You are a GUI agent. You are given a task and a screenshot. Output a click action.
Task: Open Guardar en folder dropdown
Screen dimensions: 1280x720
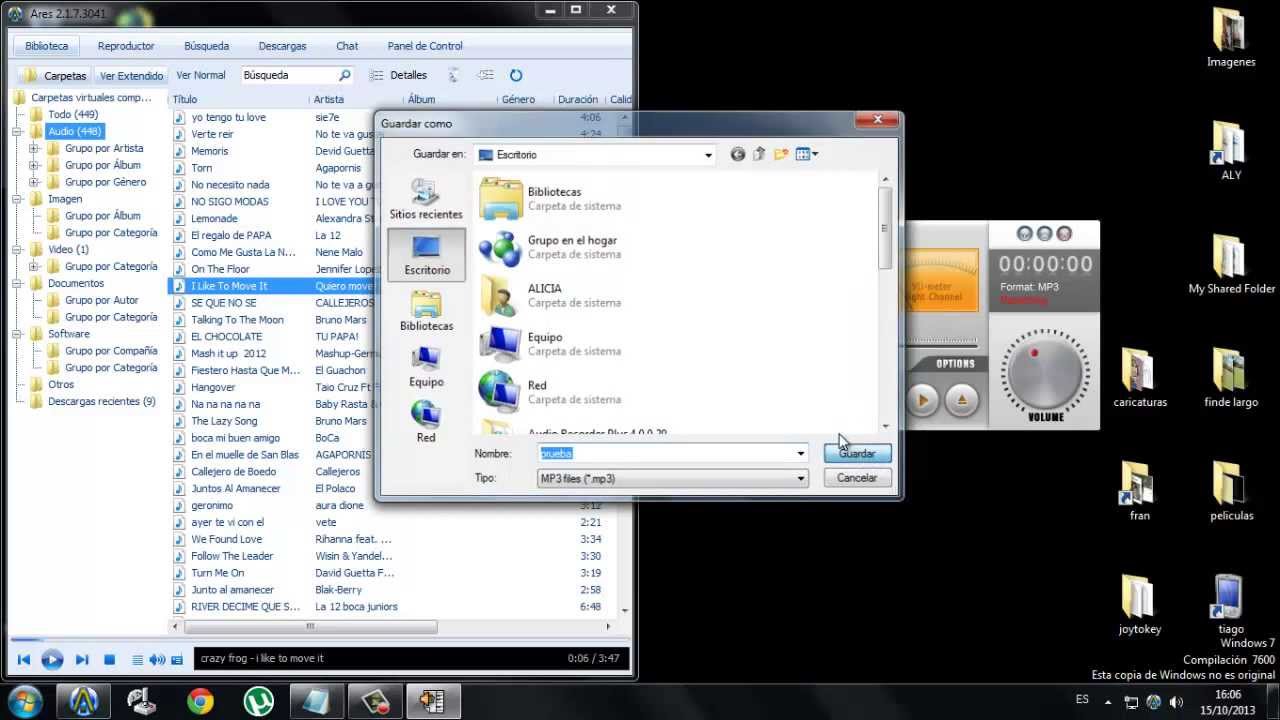[708, 155]
